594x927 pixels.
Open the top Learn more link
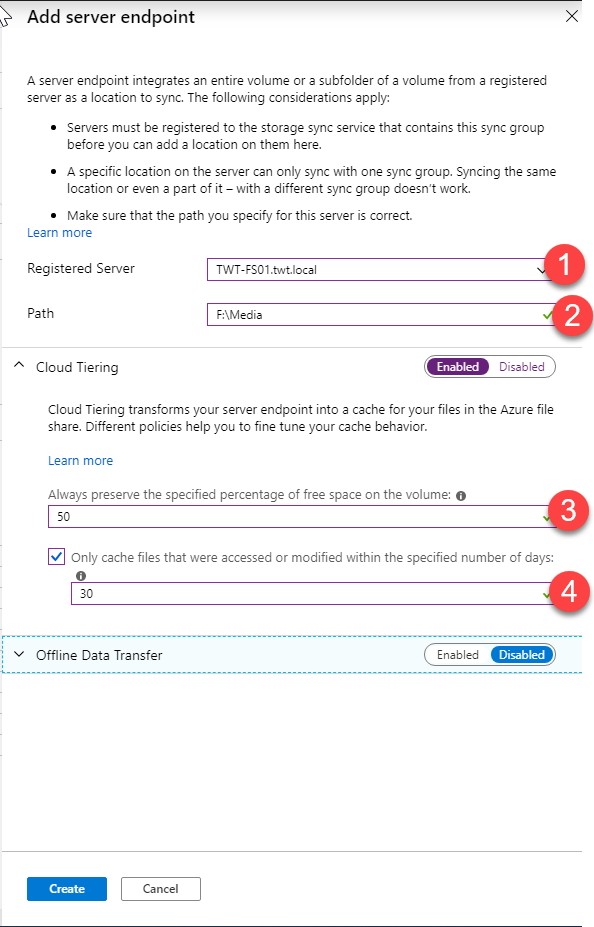(60, 233)
